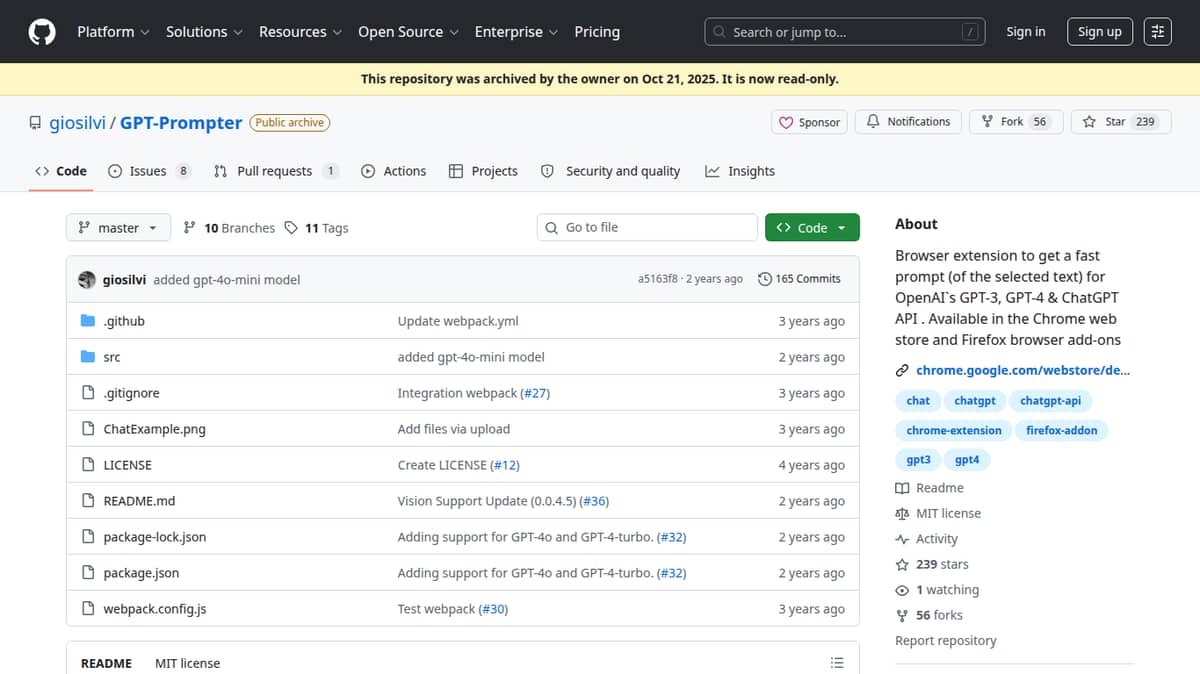Select the README tab below files
Viewport: 1200px width, 674px height.
pyautogui.click(x=106, y=663)
